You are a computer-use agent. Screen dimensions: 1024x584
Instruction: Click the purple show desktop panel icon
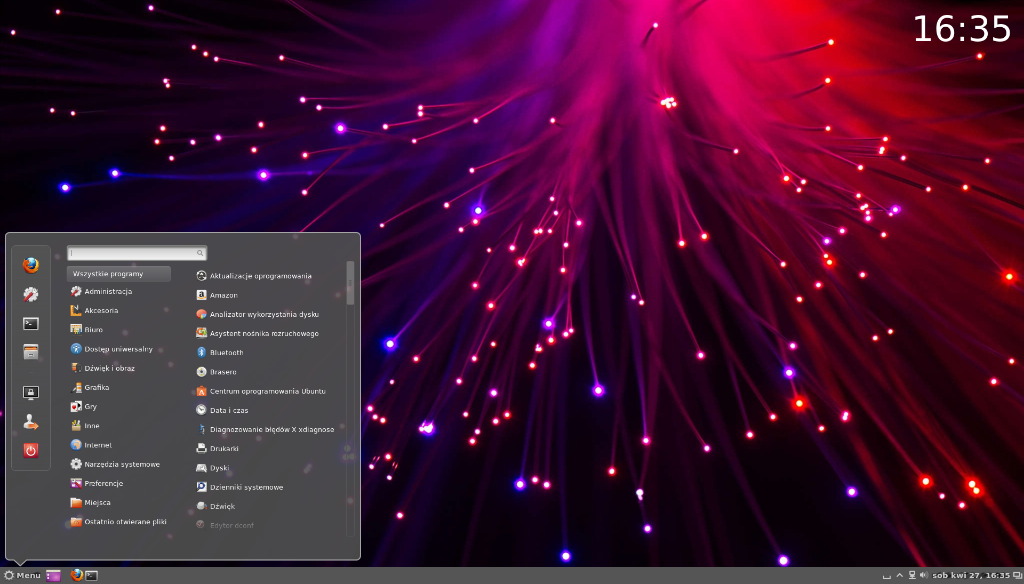54,576
